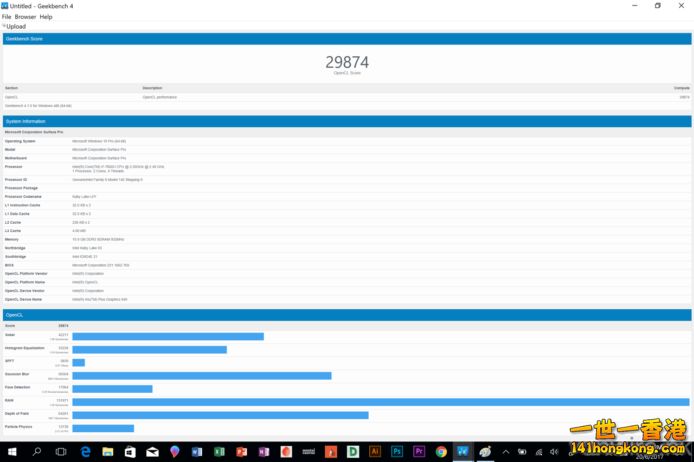The width and height of the screenshot is (694, 462).
Task: Open the green D app in taskbar
Action: [353, 451]
